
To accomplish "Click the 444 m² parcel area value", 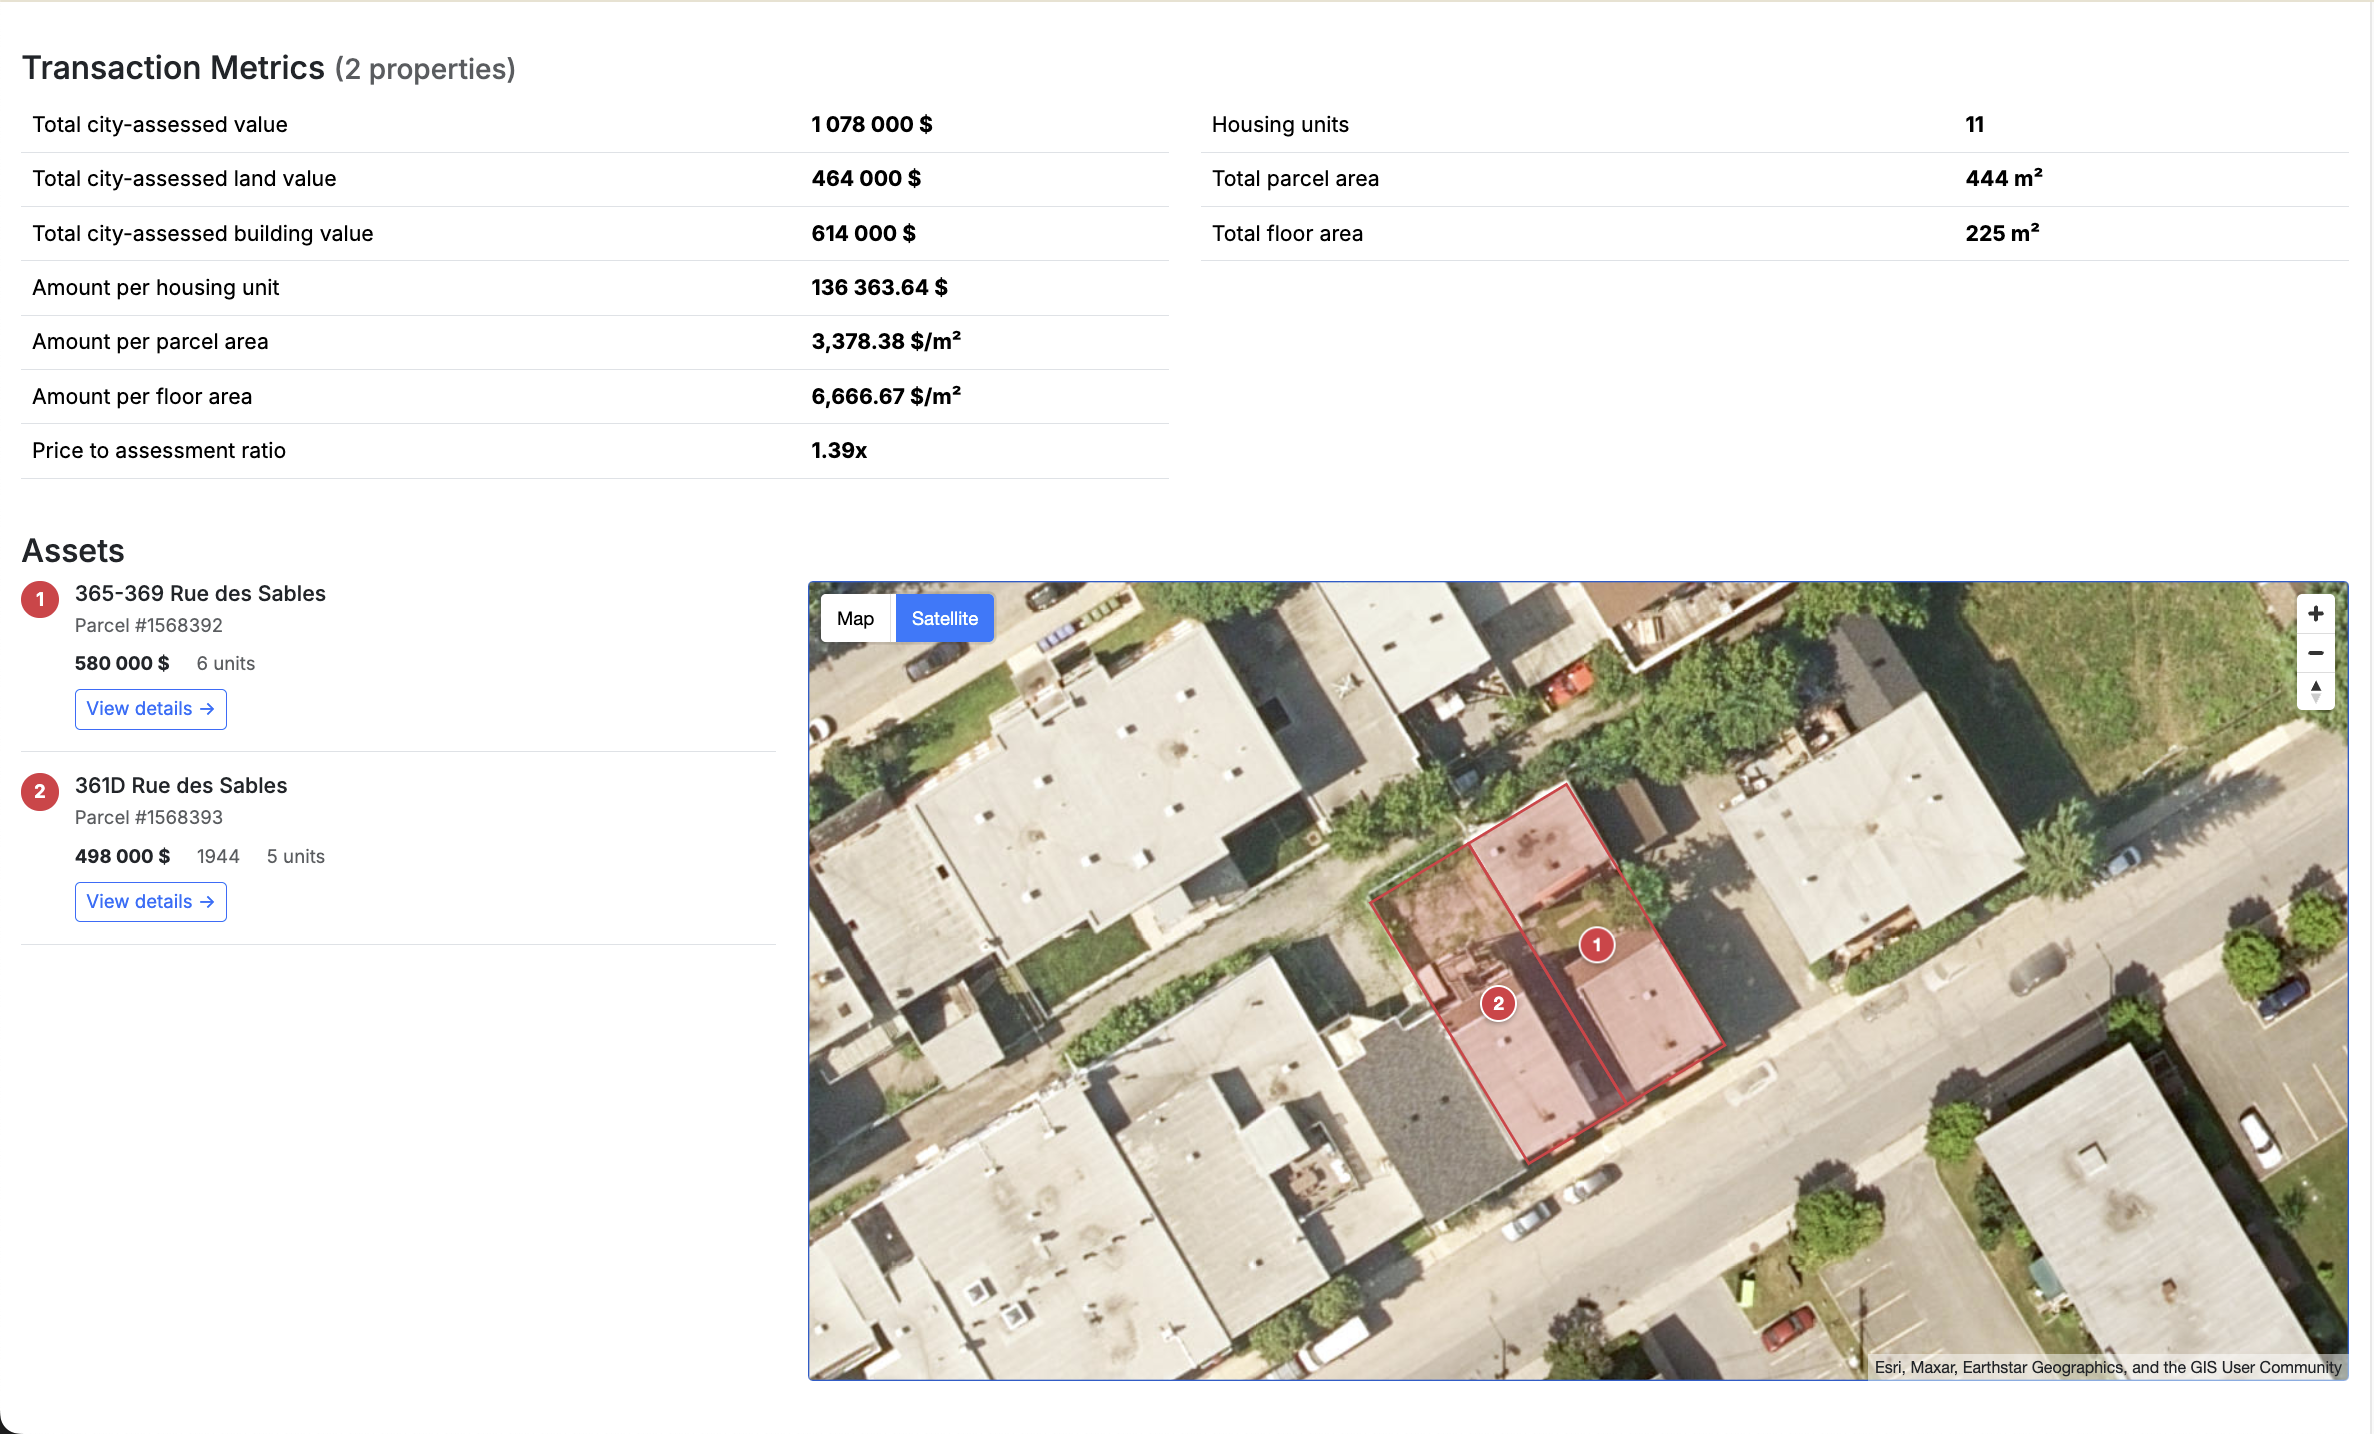I will [2003, 178].
